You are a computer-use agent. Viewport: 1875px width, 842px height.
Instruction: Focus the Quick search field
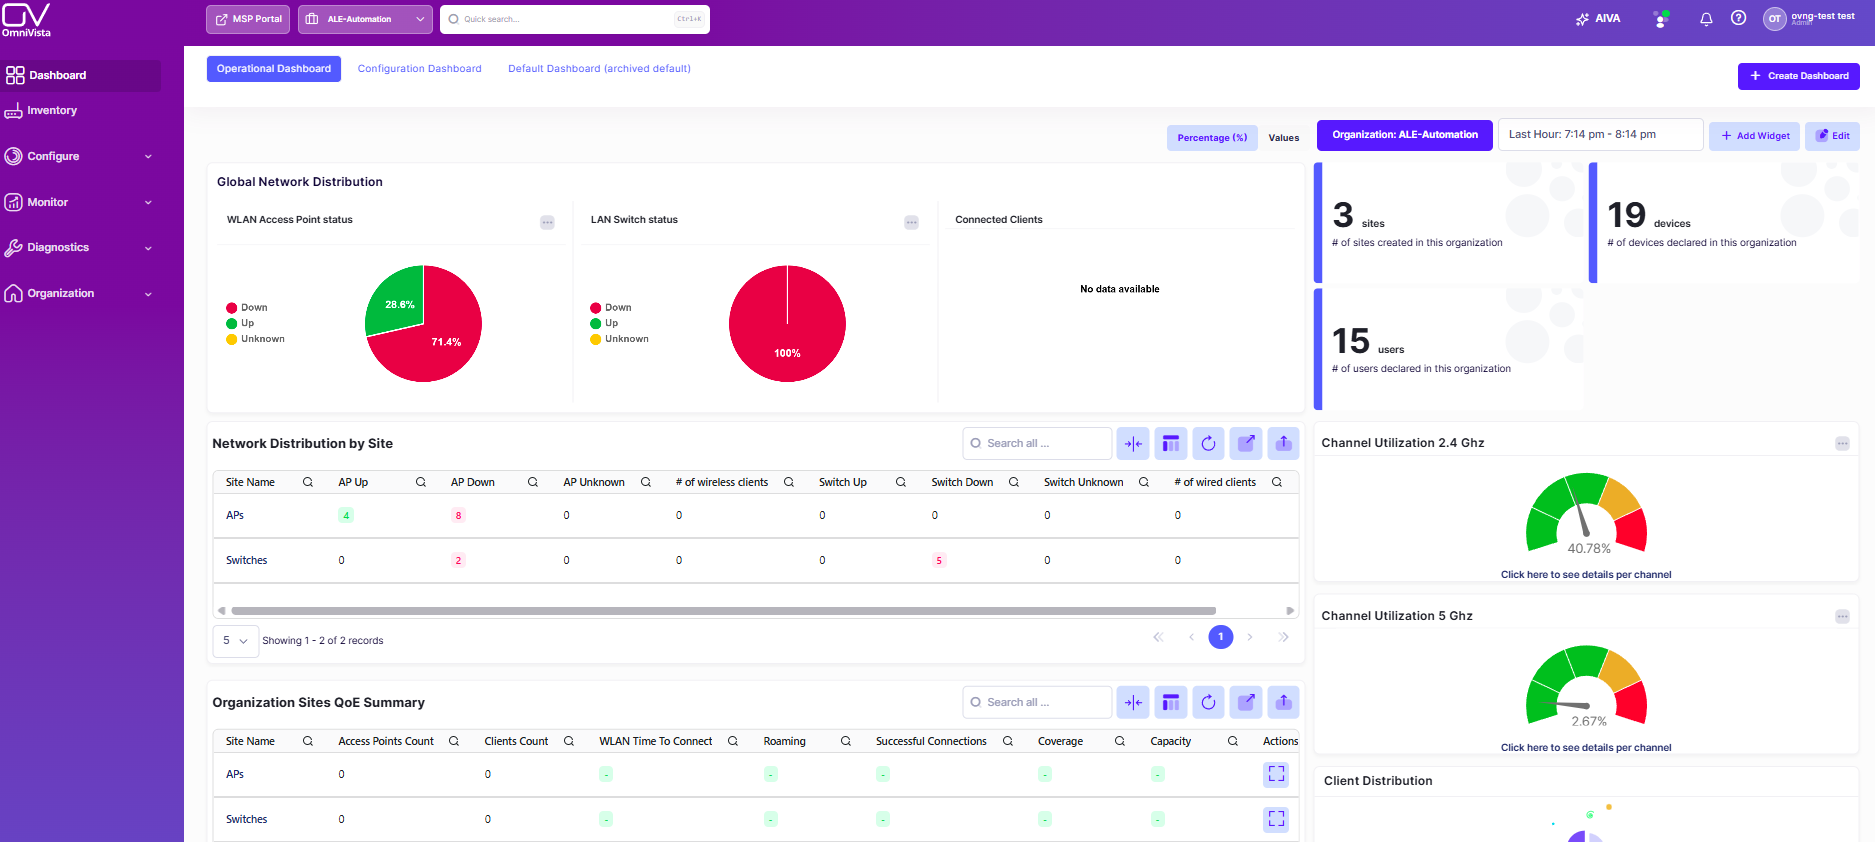[x=575, y=19]
